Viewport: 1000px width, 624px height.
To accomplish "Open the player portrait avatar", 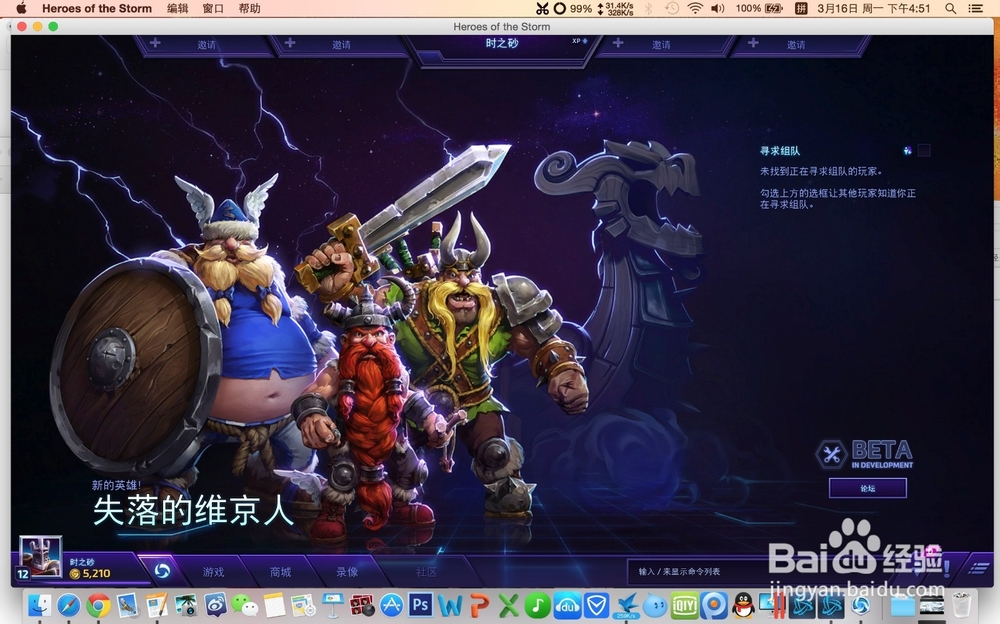I will 41,556.
